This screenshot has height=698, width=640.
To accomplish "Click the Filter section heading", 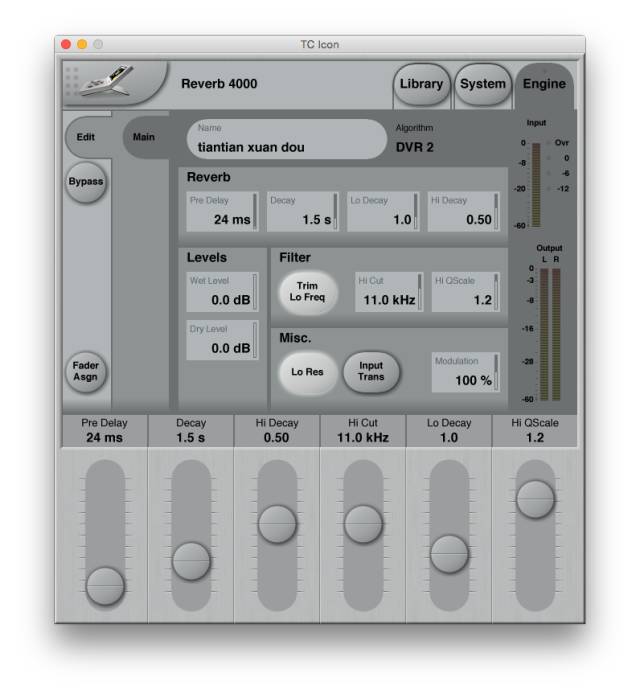I will click(295, 257).
